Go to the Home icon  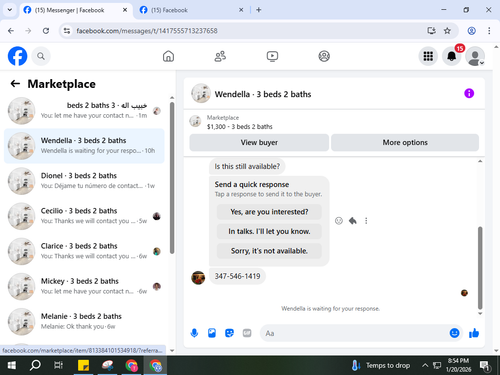(168, 56)
